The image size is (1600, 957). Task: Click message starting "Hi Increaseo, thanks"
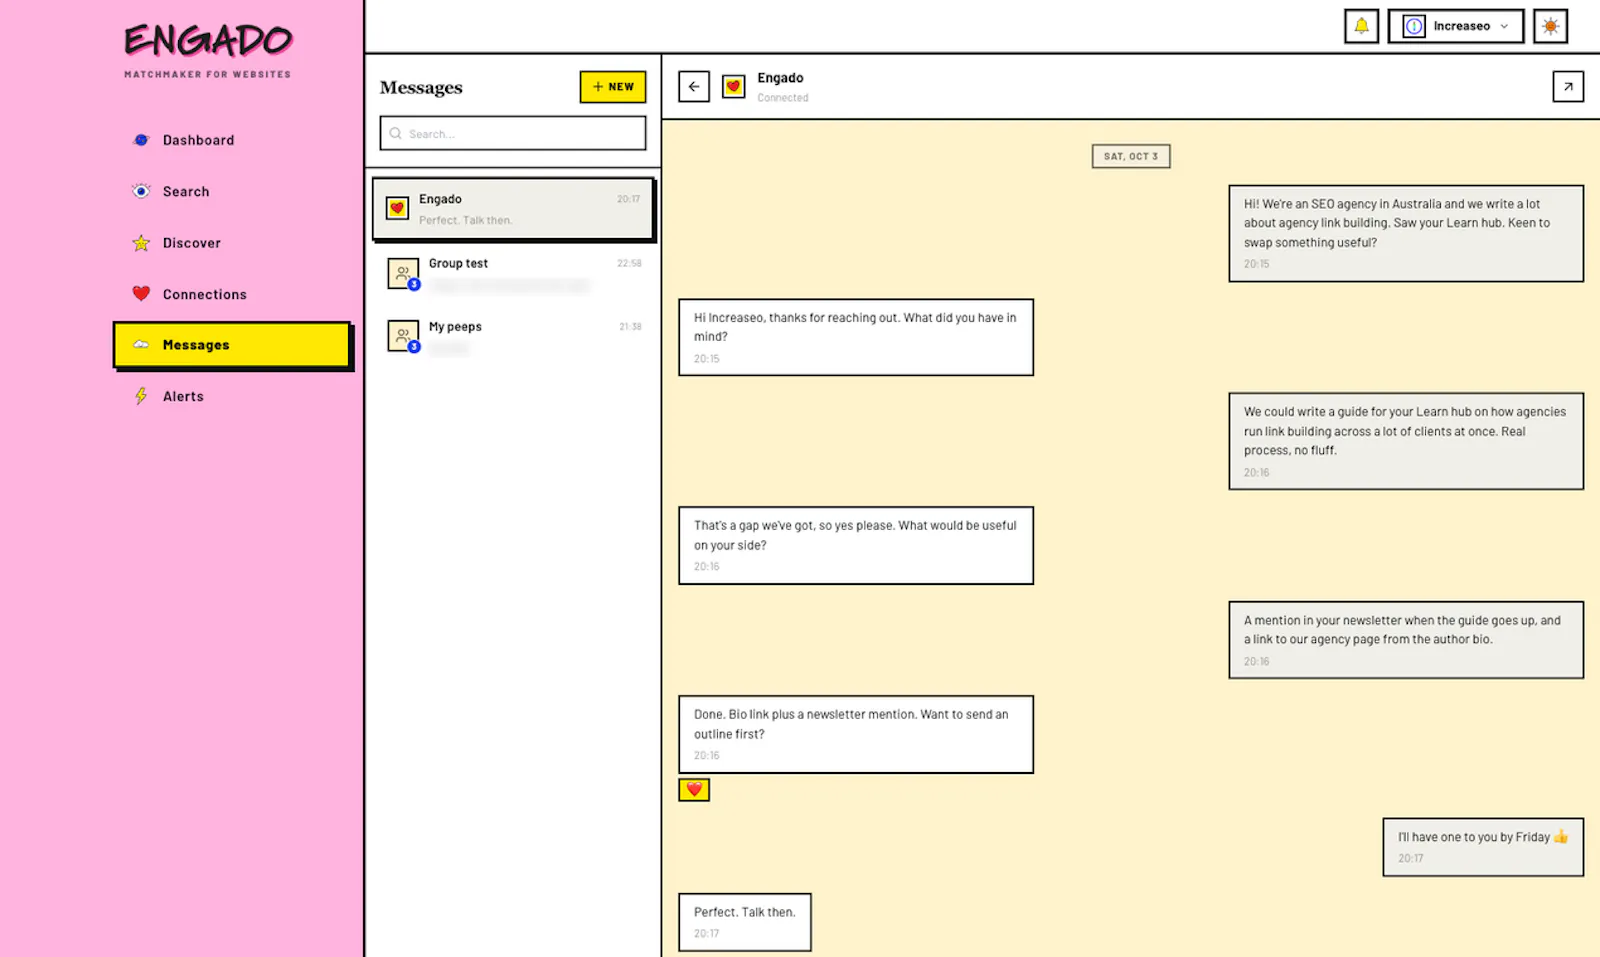click(x=856, y=337)
